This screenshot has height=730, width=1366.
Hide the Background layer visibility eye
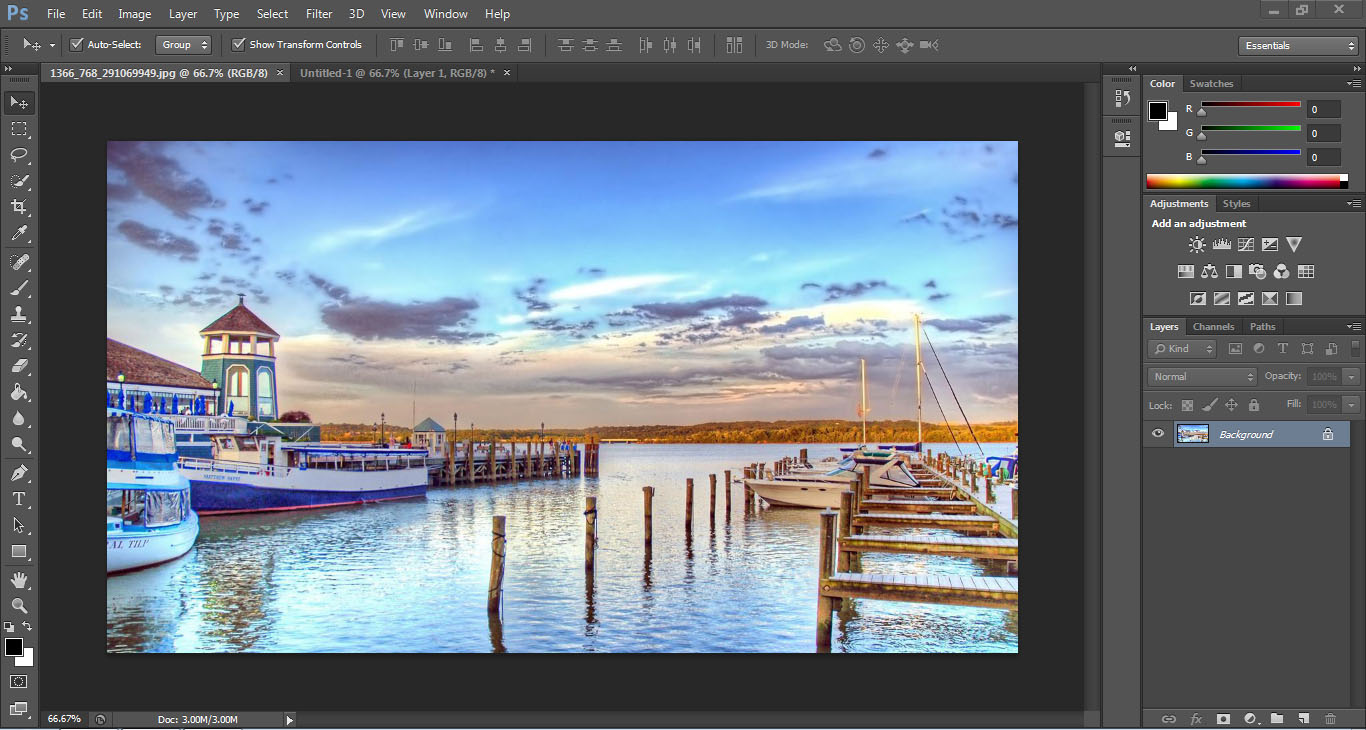click(x=1158, y=434)
